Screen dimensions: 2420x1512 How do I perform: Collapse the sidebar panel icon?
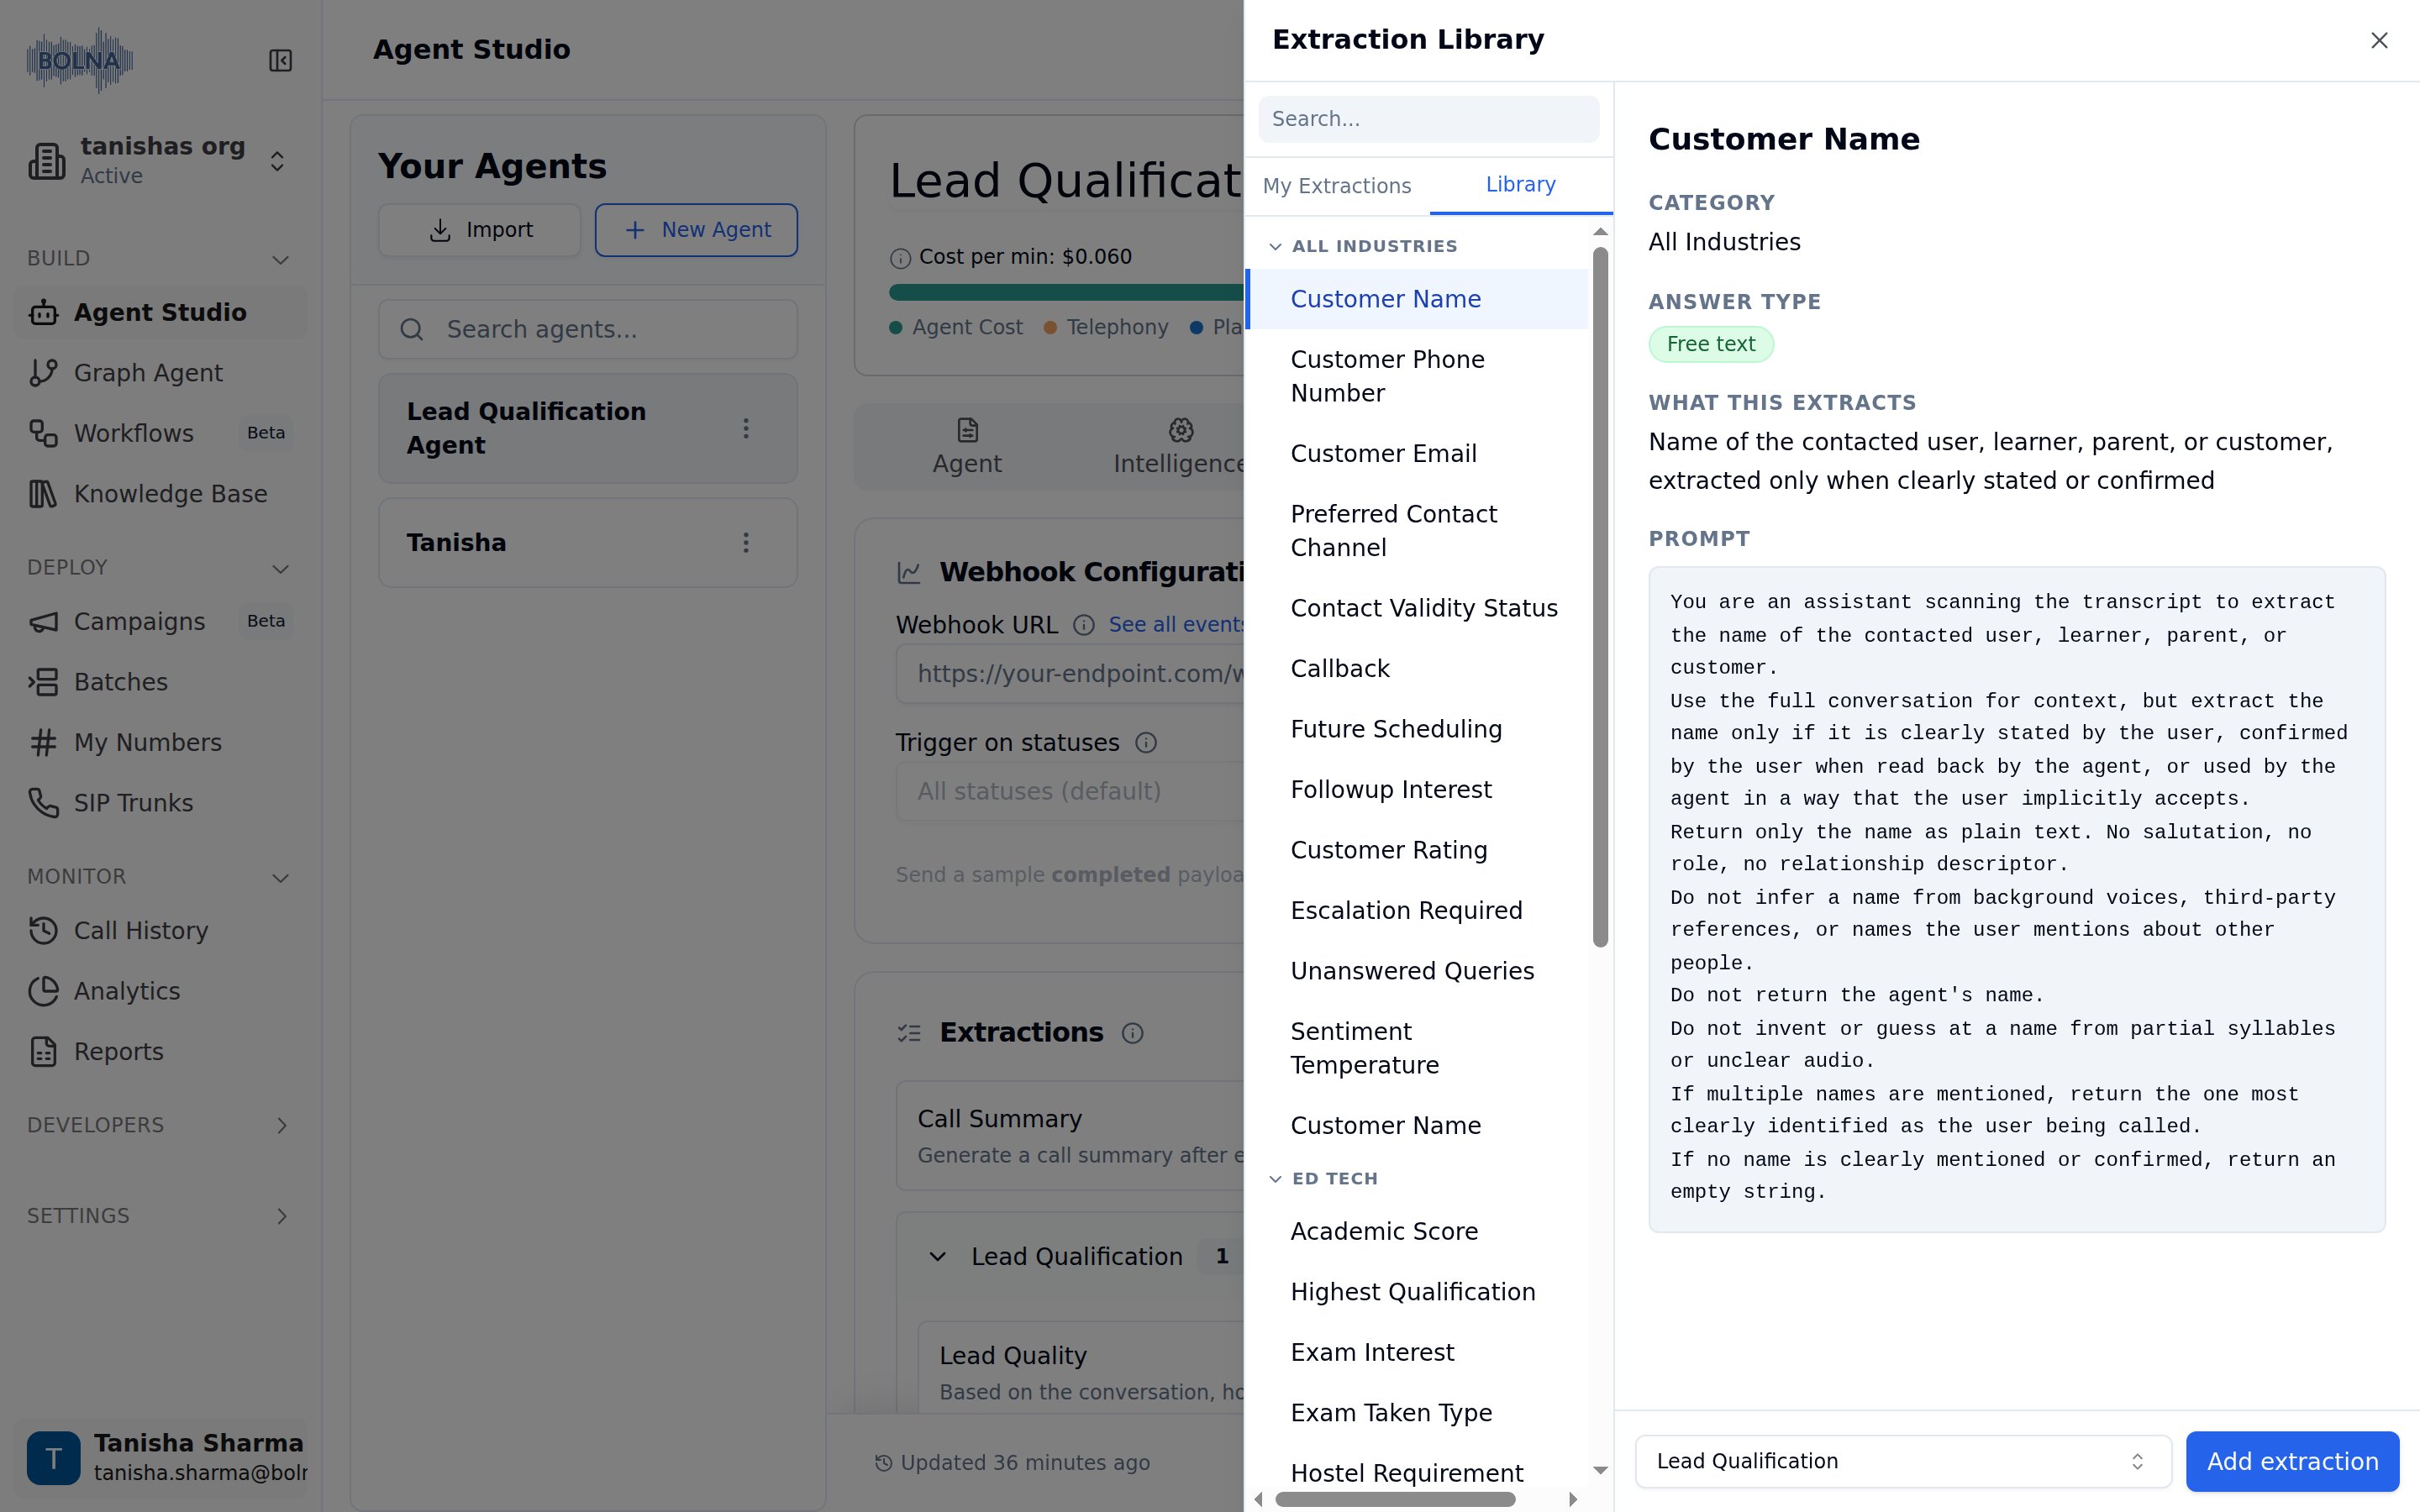[x=281, y=61]
